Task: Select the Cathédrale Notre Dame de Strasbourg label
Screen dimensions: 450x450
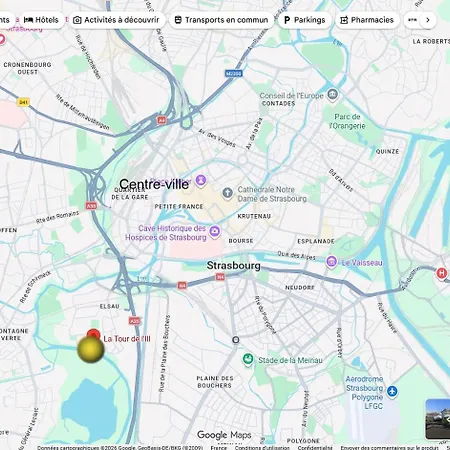Action: pos(272,194)
